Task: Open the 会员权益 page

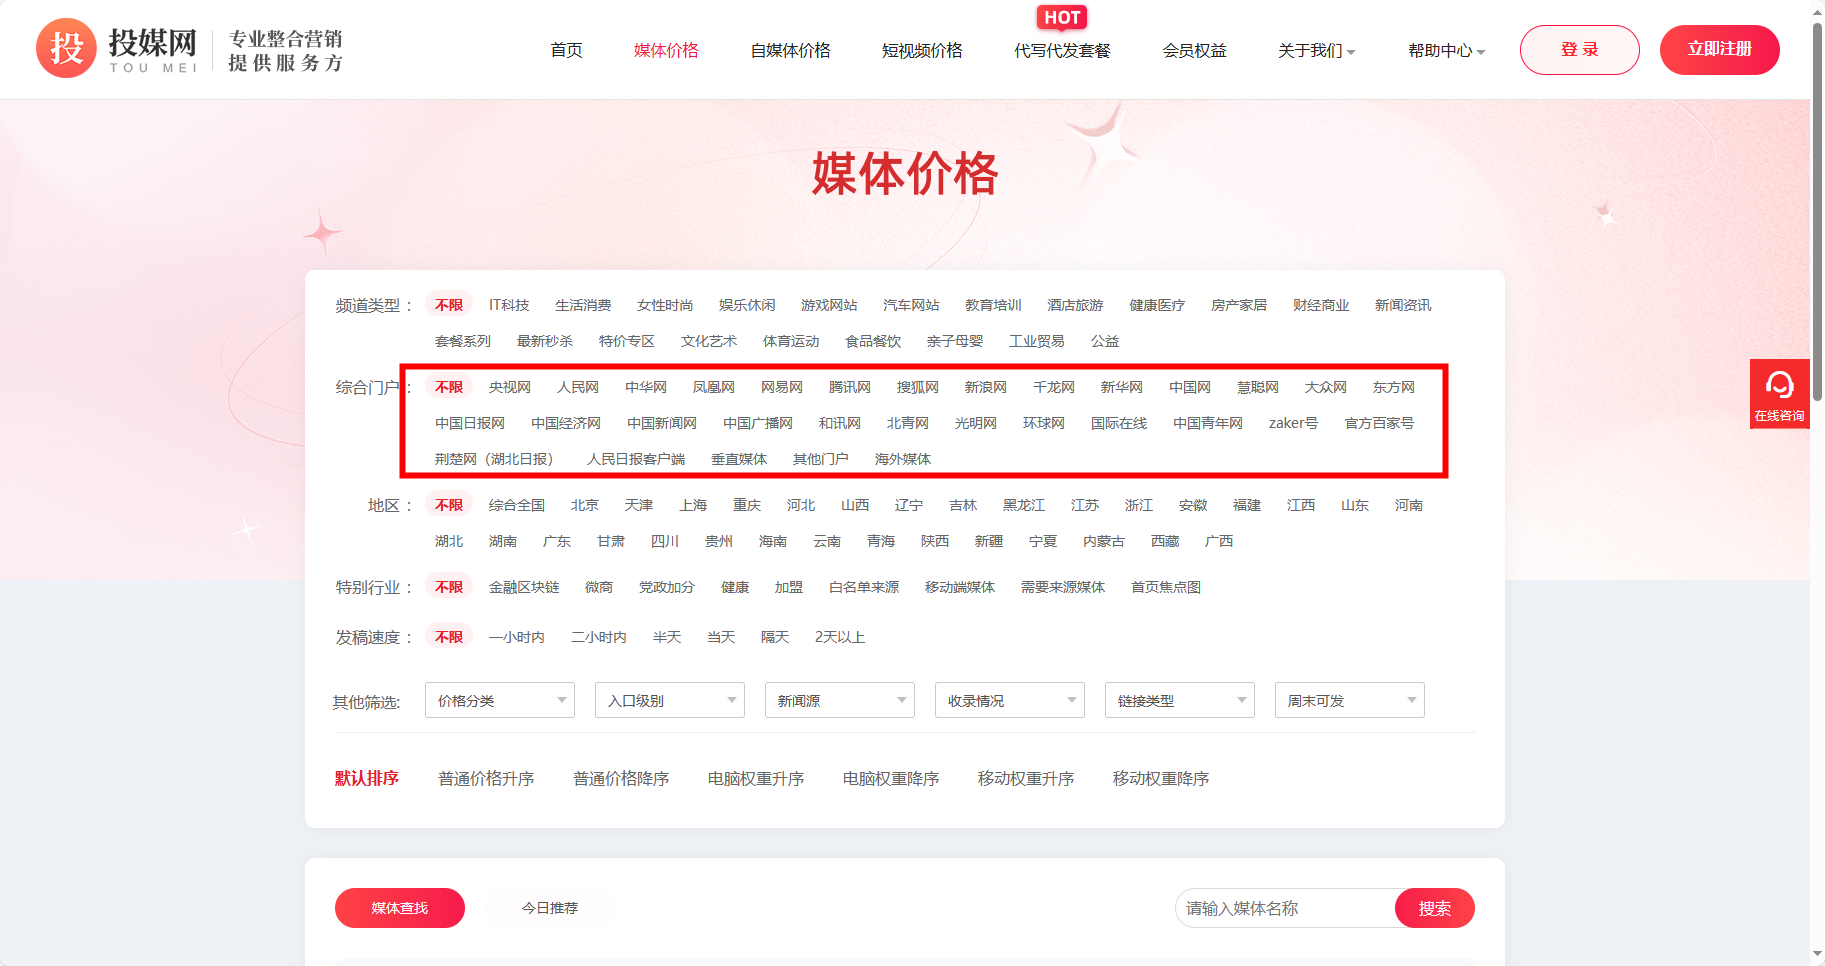Action: click(x=1194, y=50)
